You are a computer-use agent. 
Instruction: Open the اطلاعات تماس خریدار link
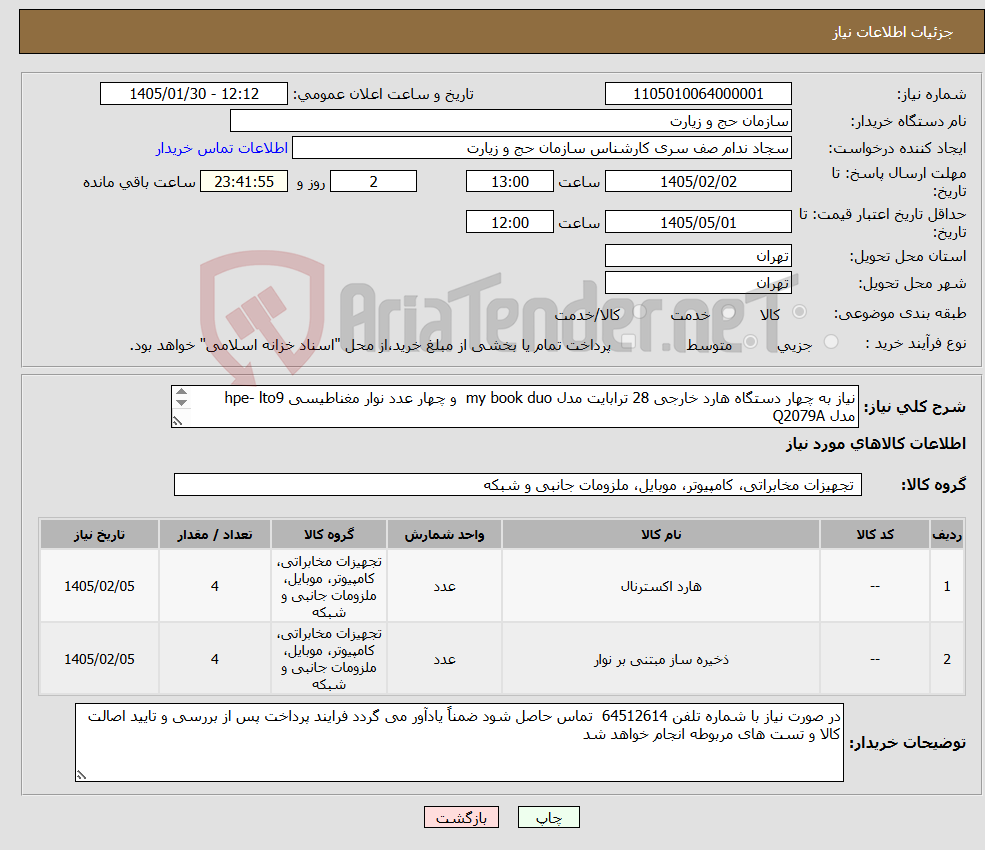tap(222, 148)
